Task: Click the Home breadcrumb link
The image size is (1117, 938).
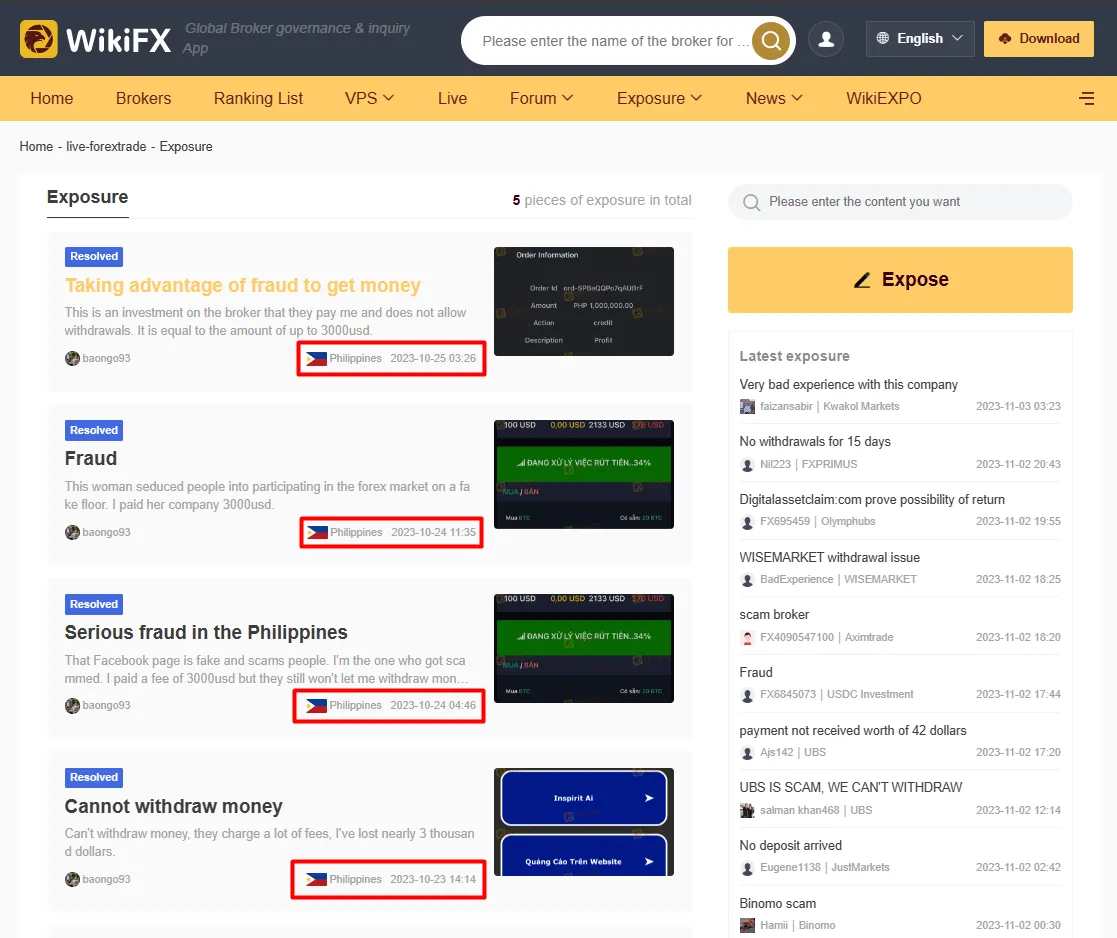Action: tap(36, 147)
